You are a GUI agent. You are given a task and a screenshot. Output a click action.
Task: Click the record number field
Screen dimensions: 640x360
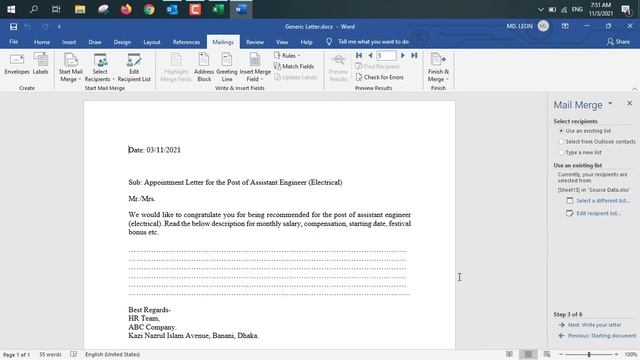(386, 56)
